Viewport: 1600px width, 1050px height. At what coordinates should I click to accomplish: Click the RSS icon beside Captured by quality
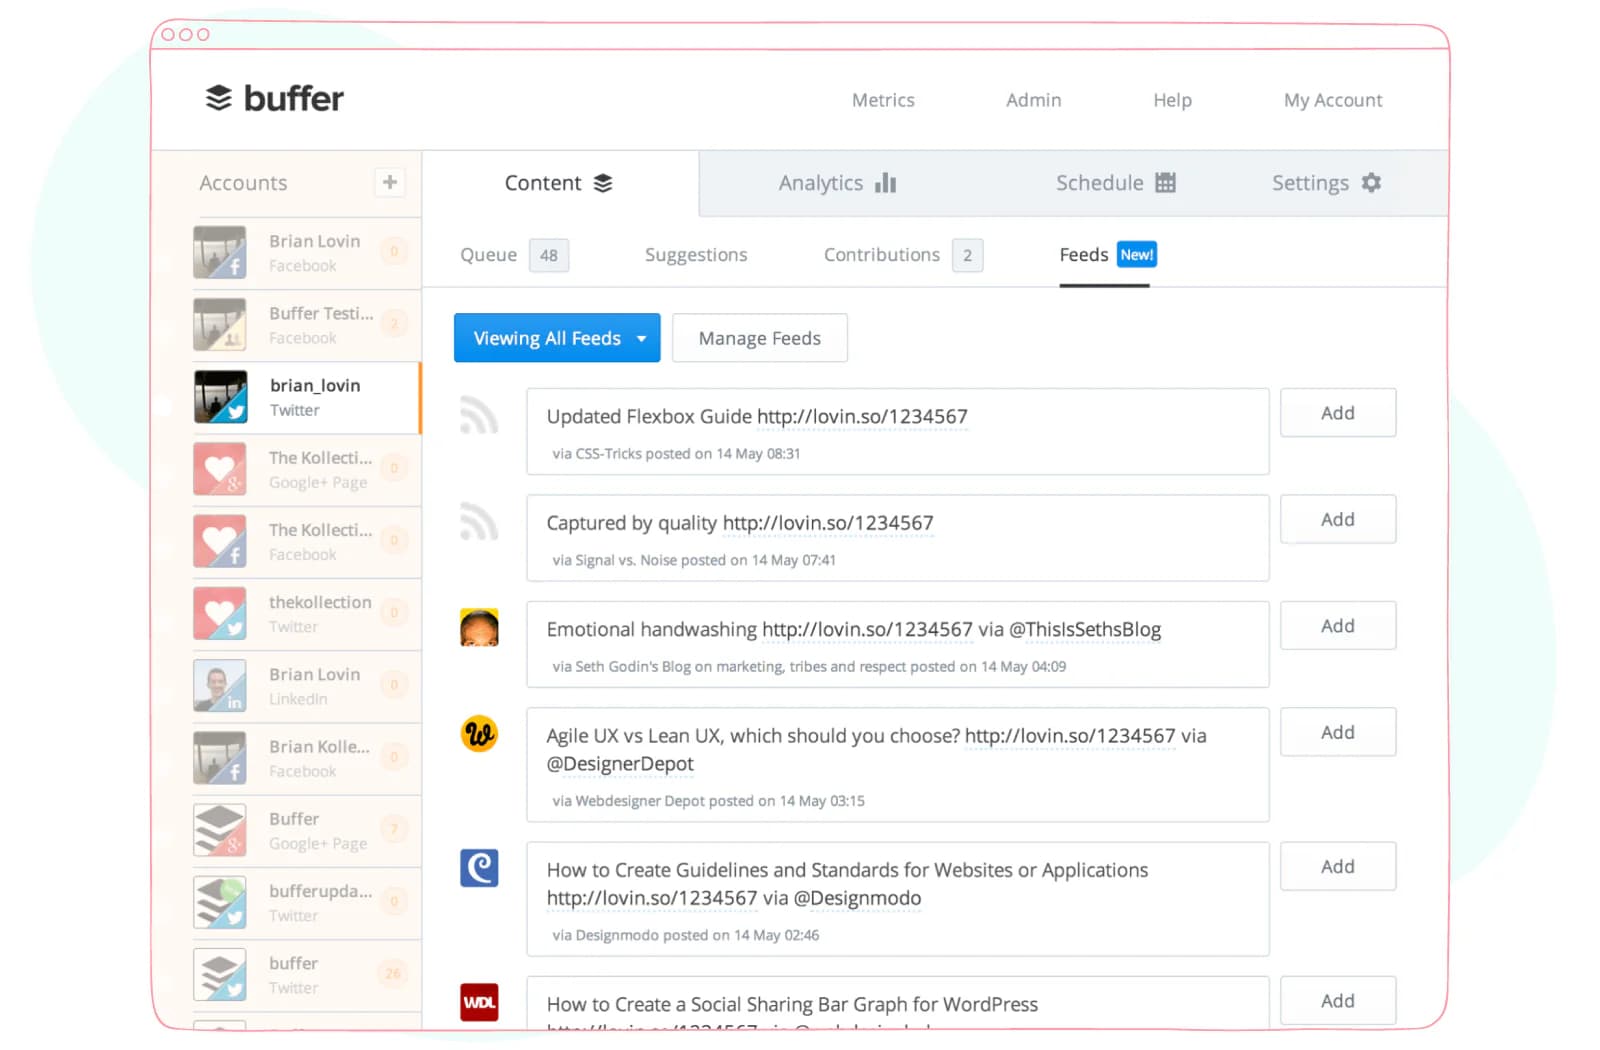tap(479, 522)
